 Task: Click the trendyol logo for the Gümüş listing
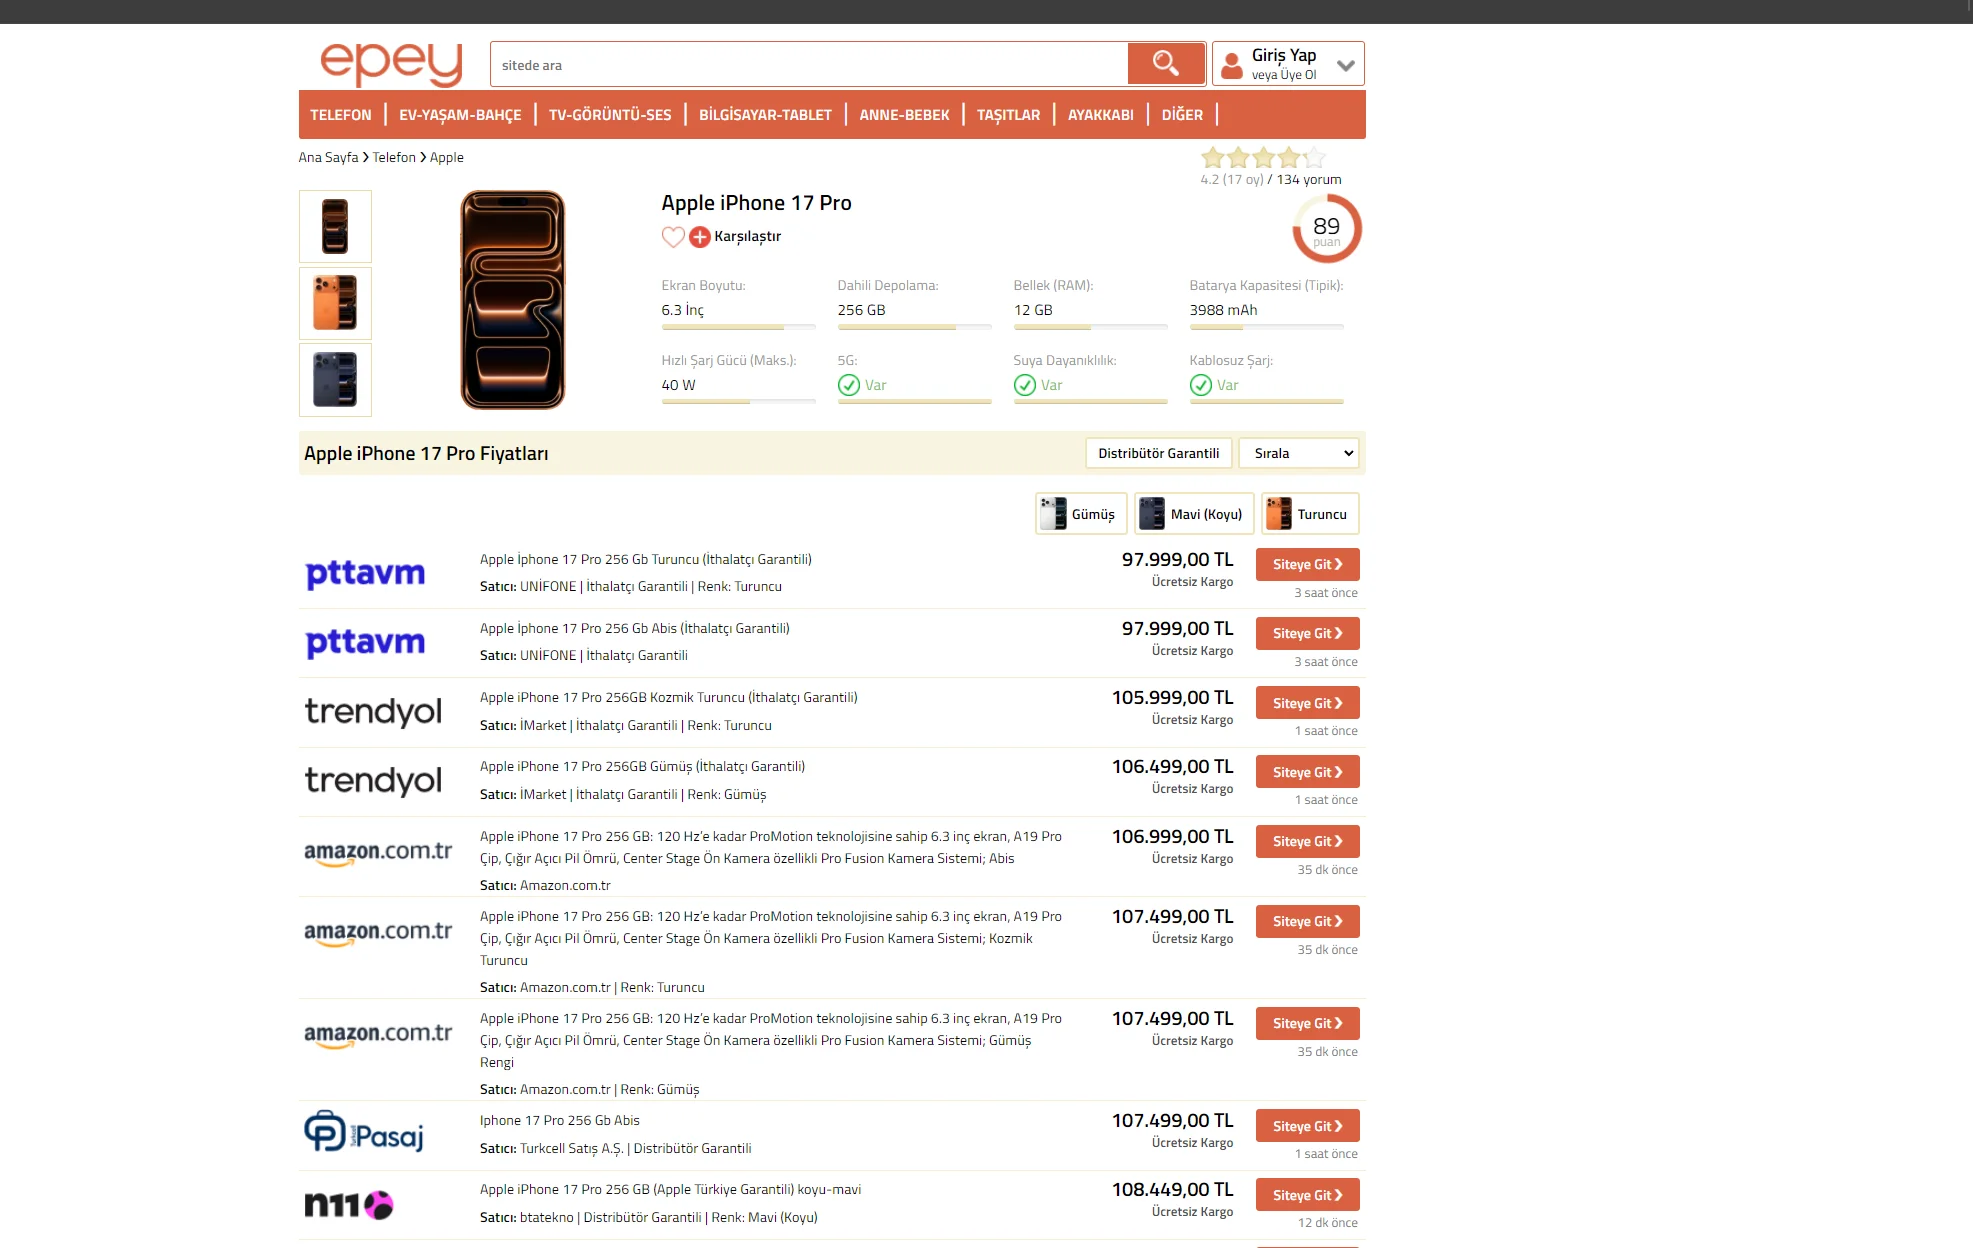coord(373,781)
